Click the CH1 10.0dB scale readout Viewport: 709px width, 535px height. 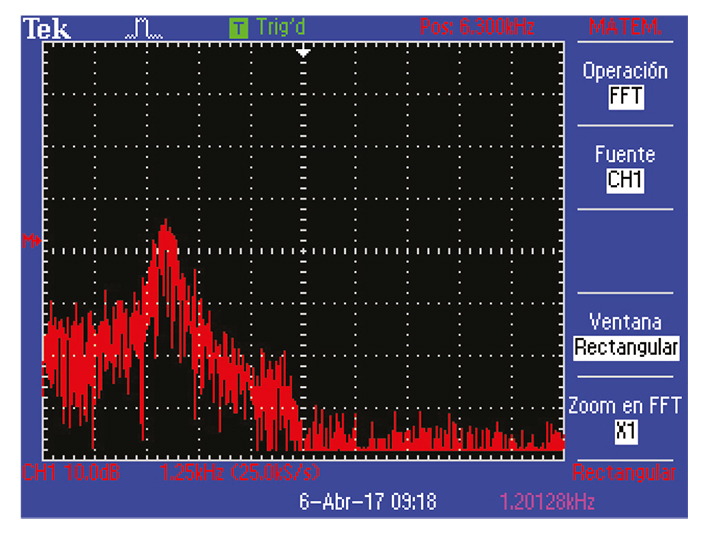tap(72, 472)
